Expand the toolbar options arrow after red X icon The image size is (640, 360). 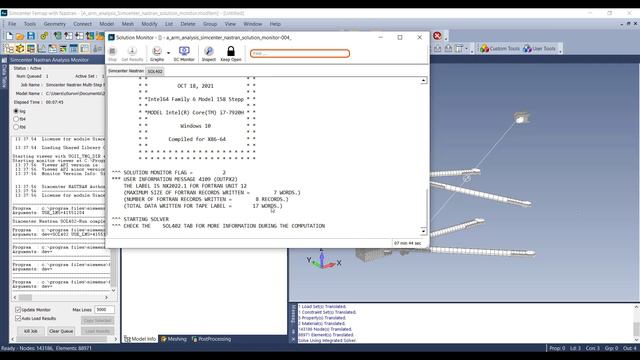coord(446,38)
